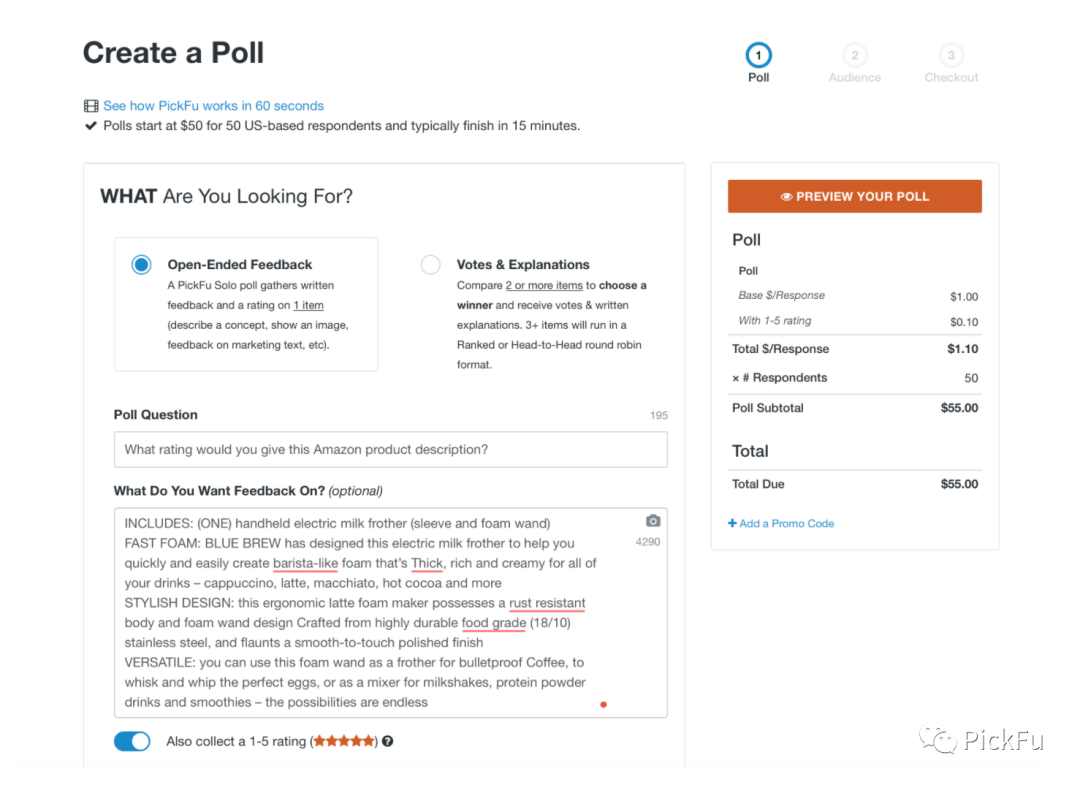
Task: Toggle the collect 1-5 rating switch
Action: 132,741
